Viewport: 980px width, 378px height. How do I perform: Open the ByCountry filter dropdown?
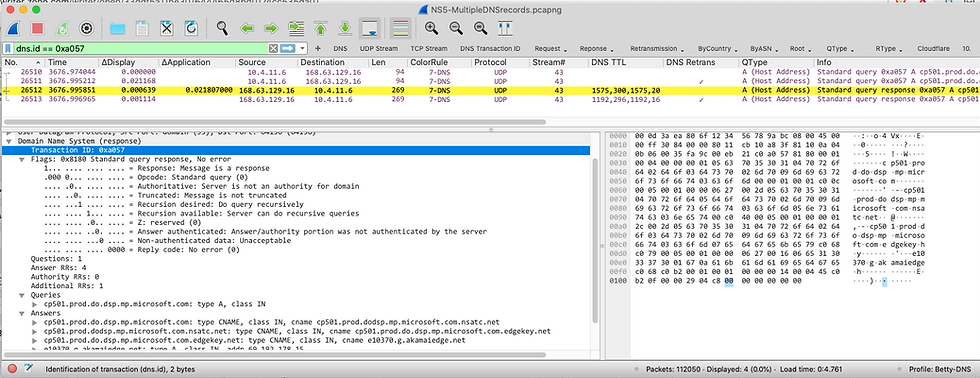click(x=717, y=48)
